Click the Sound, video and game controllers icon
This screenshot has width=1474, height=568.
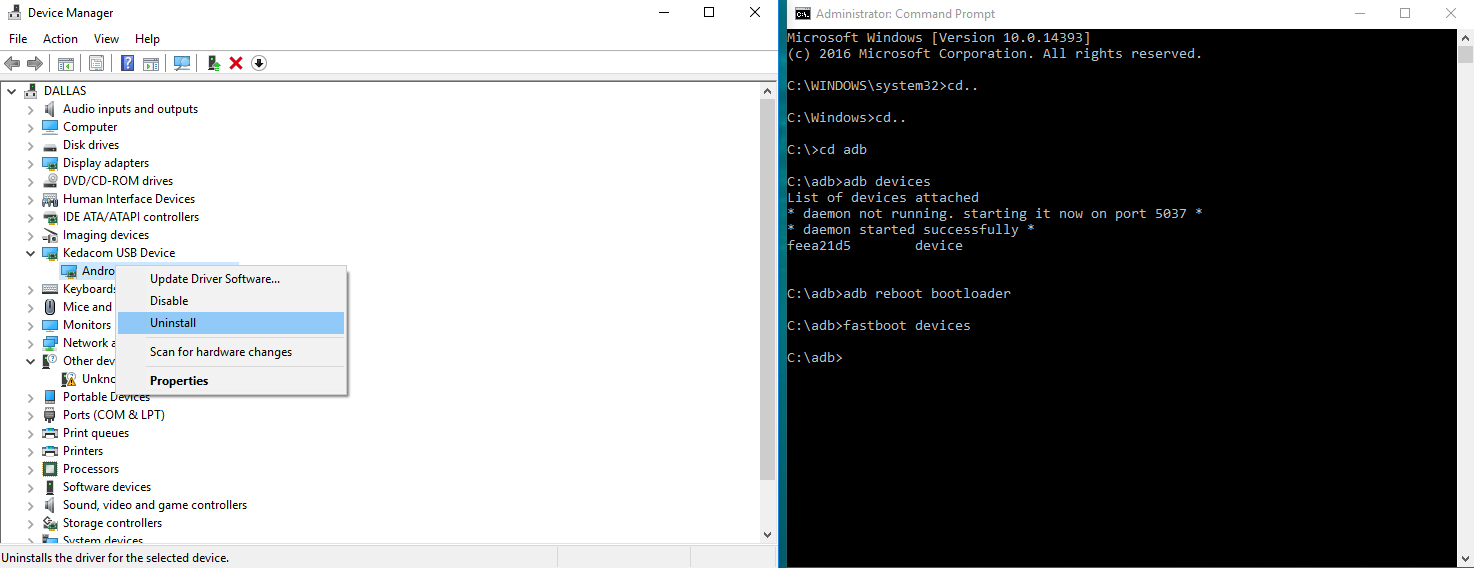pos(50,505)
